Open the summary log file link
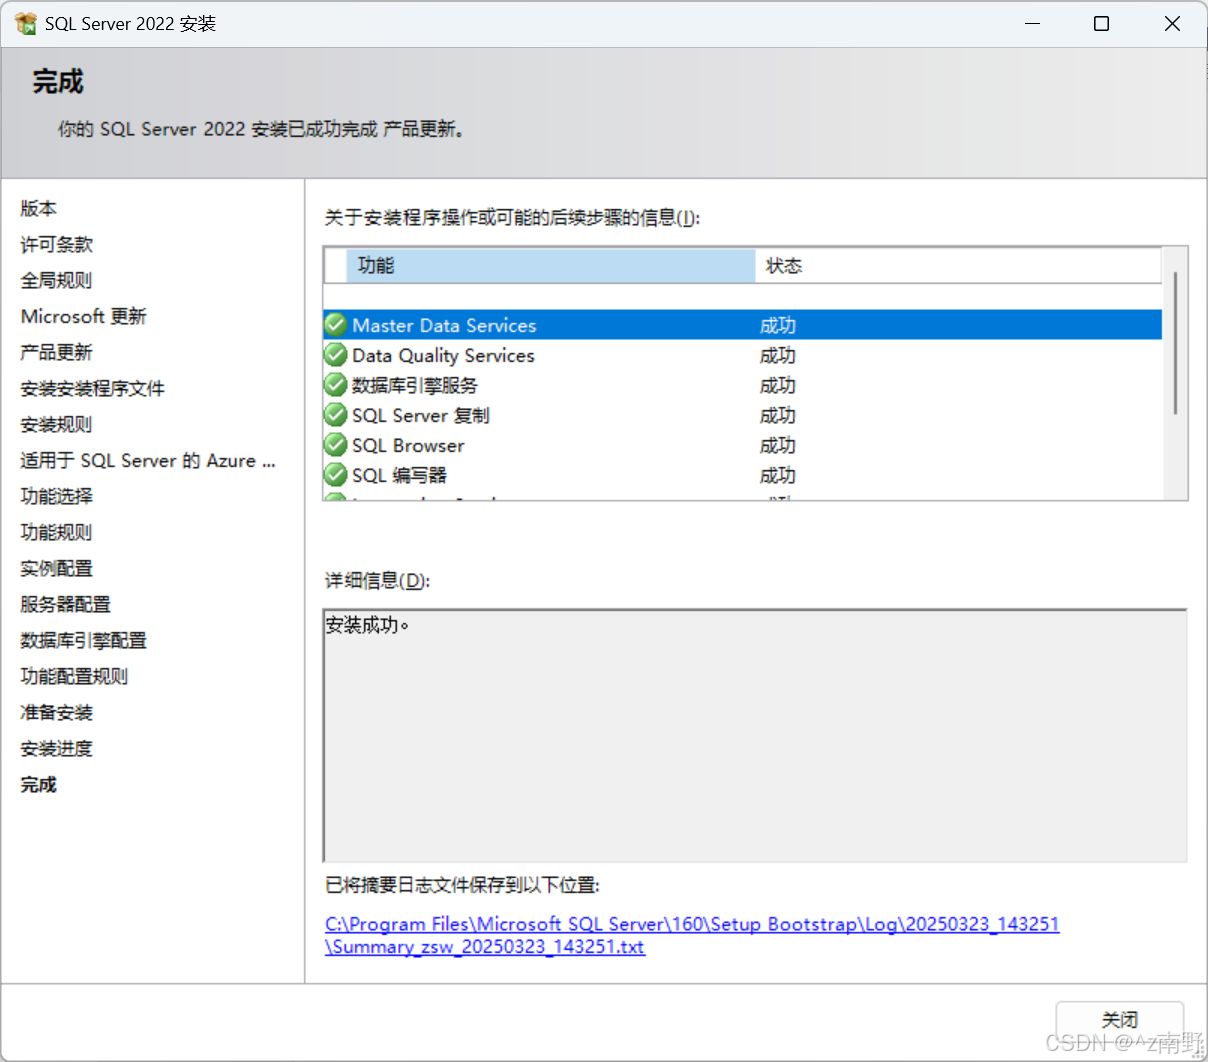 tap(691, 924)
